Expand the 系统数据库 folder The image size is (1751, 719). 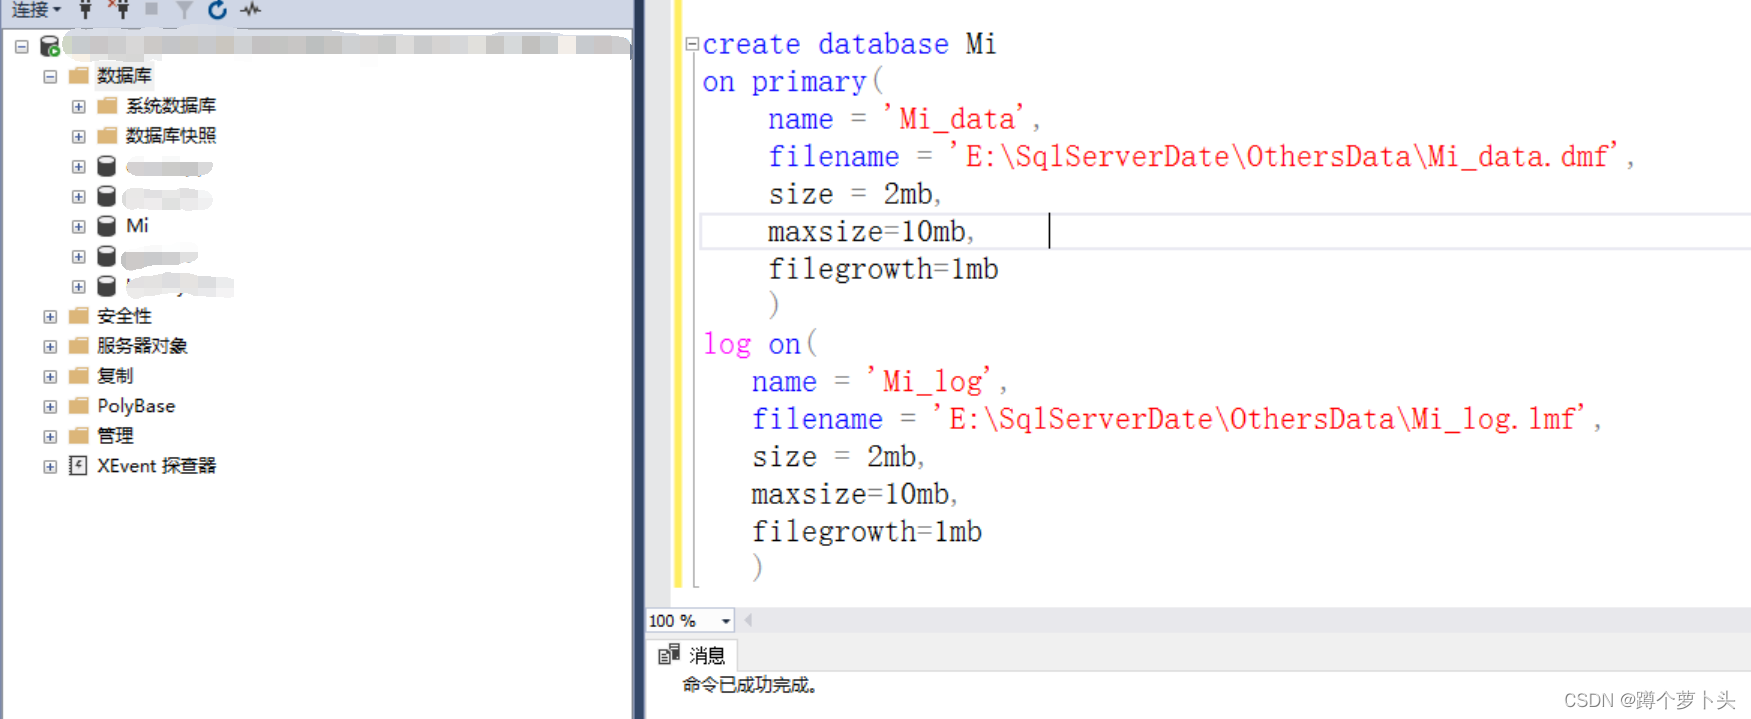tap(79, 106)
